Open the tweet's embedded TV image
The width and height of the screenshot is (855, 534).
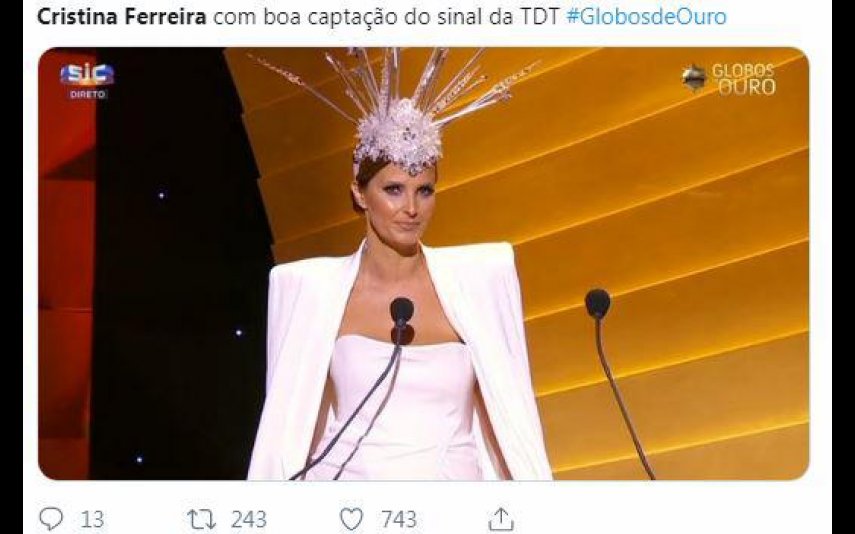tap(424, 264)
